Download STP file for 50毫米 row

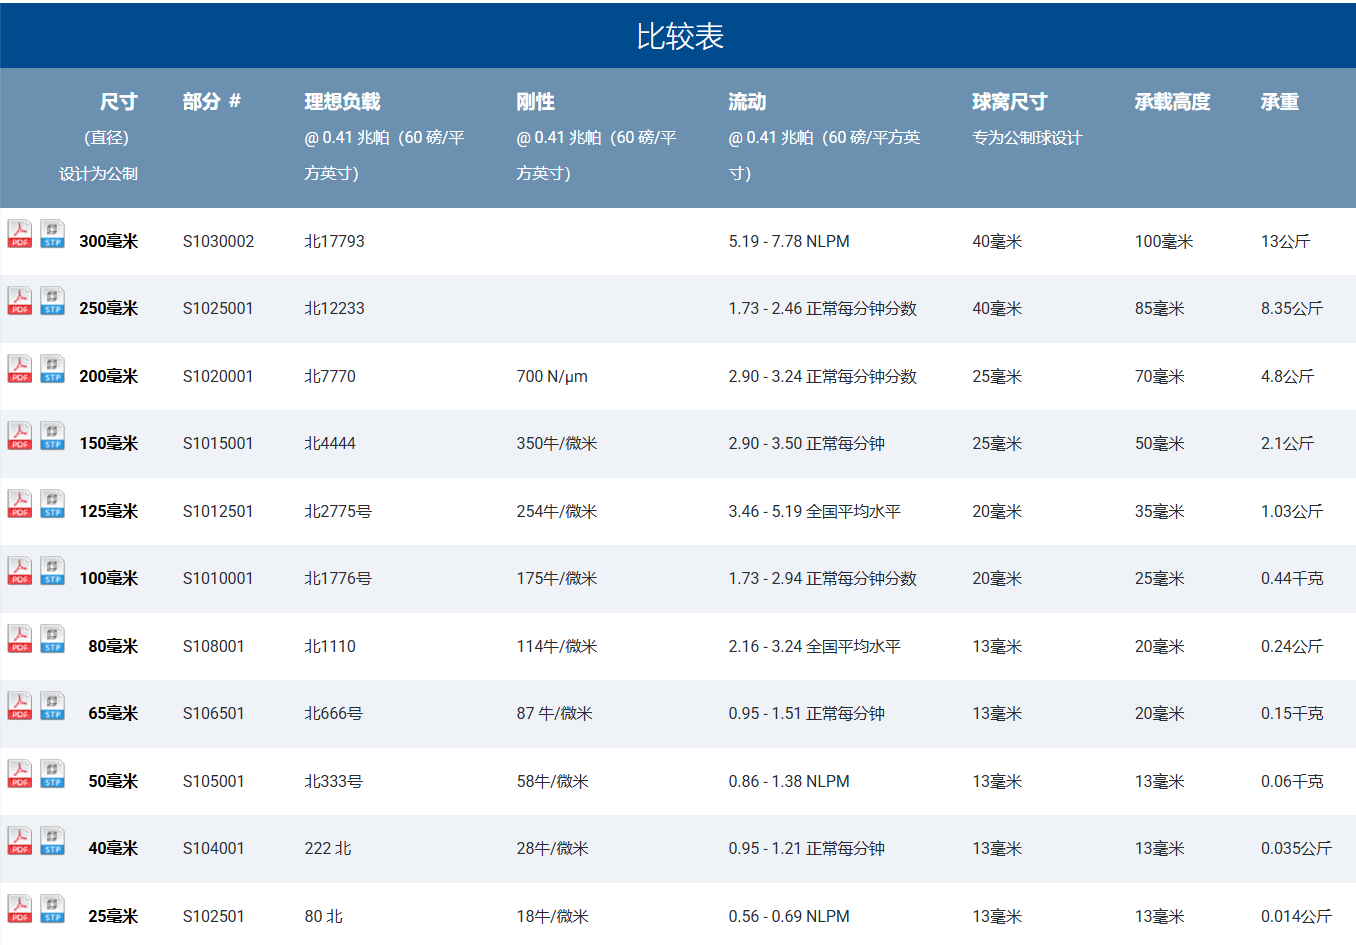click(x=52, y=774)
